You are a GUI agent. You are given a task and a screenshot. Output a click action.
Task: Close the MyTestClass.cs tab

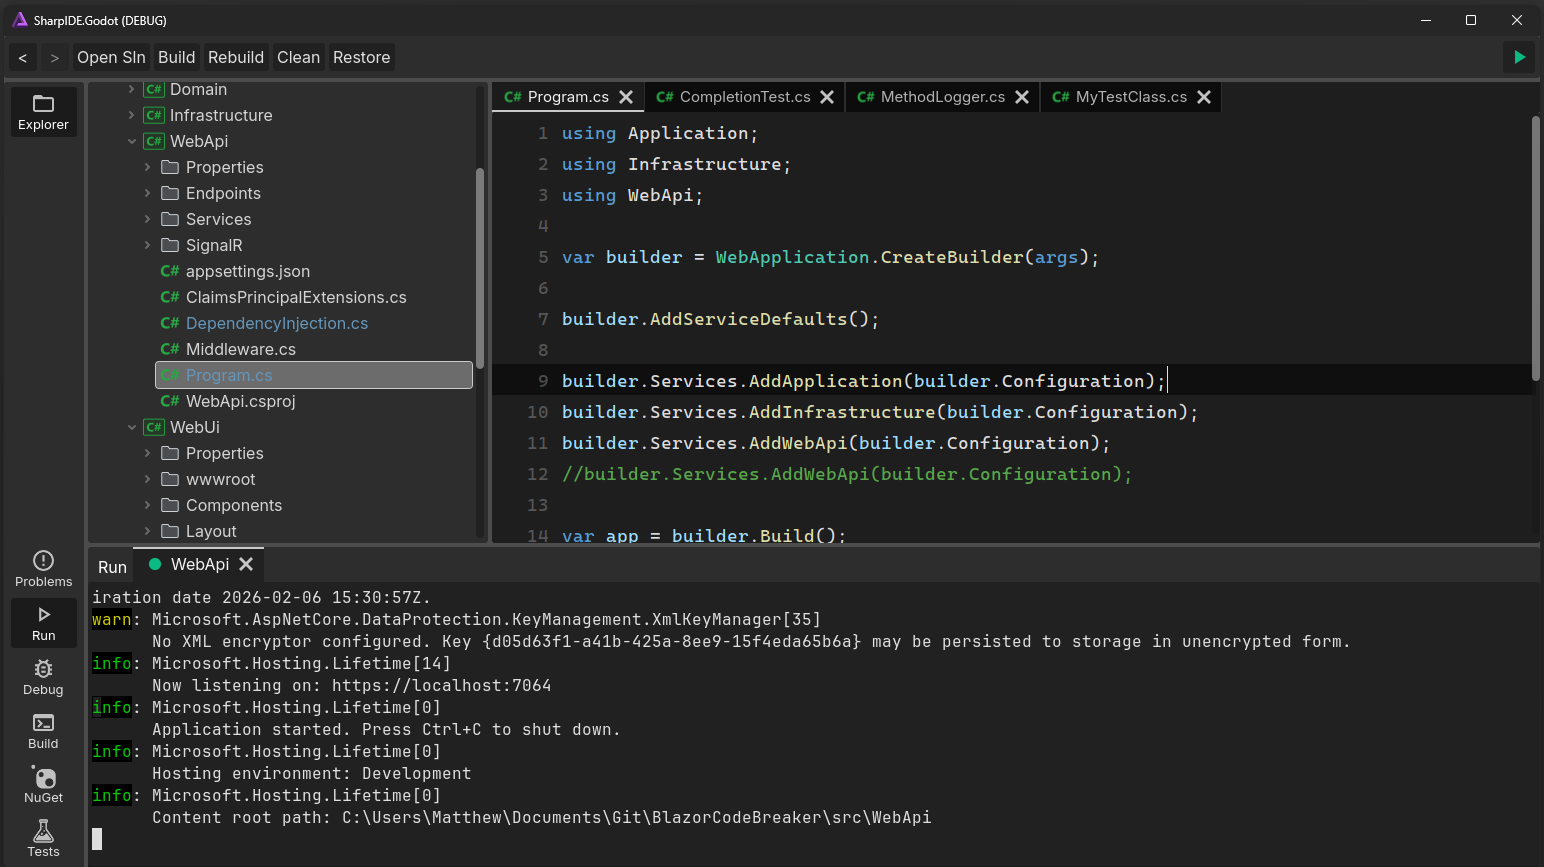tap(1204, 97)
